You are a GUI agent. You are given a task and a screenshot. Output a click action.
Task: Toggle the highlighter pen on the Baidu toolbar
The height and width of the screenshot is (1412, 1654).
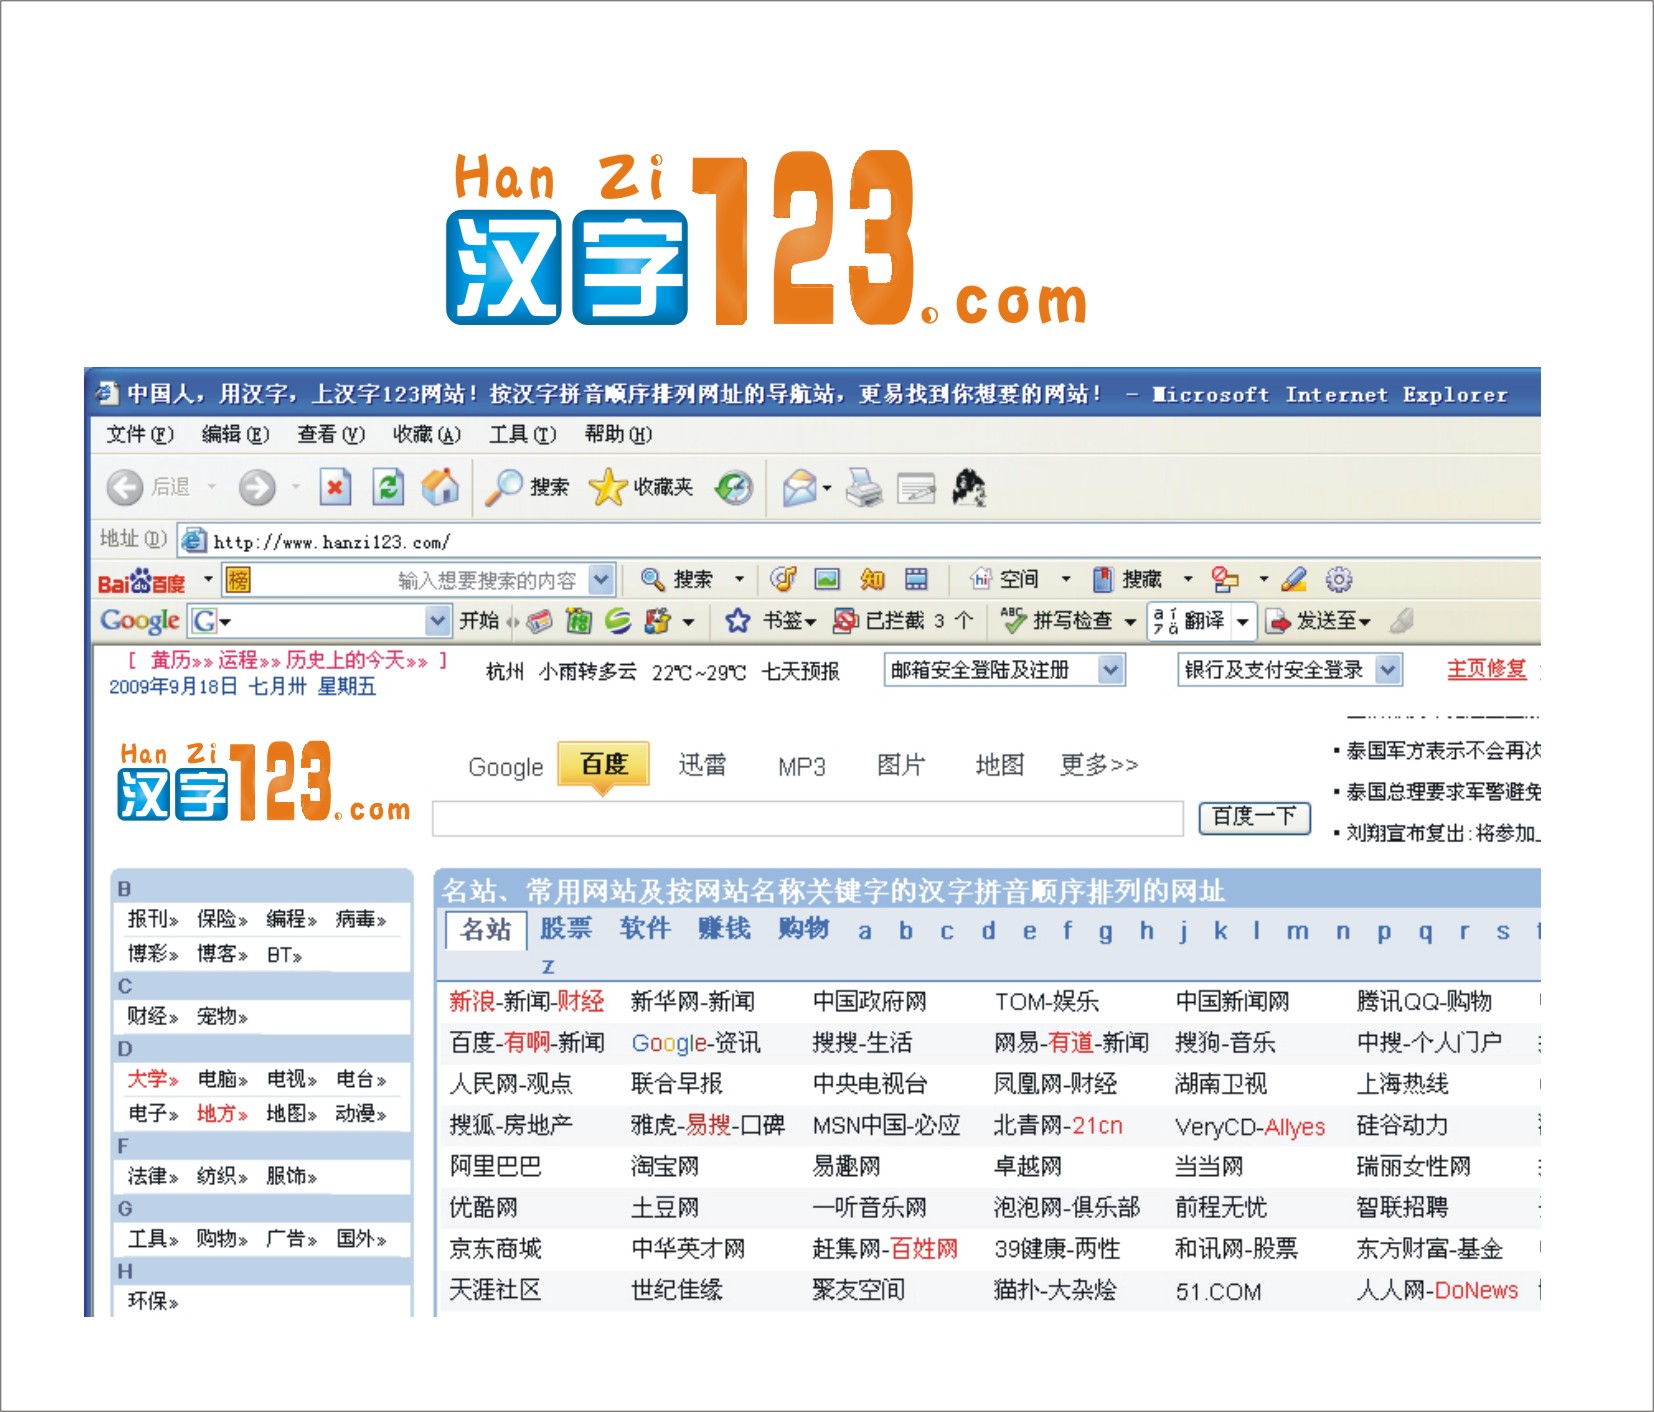(1294, 579)
